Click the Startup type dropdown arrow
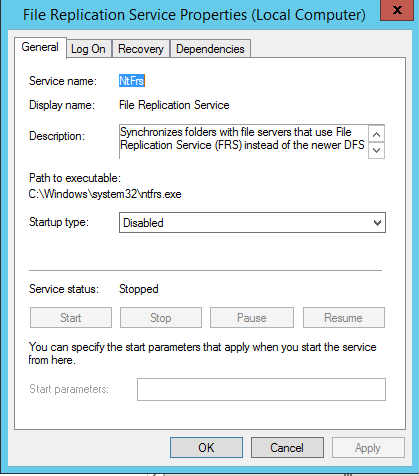The image size is (419, 476). pos(377,223)
